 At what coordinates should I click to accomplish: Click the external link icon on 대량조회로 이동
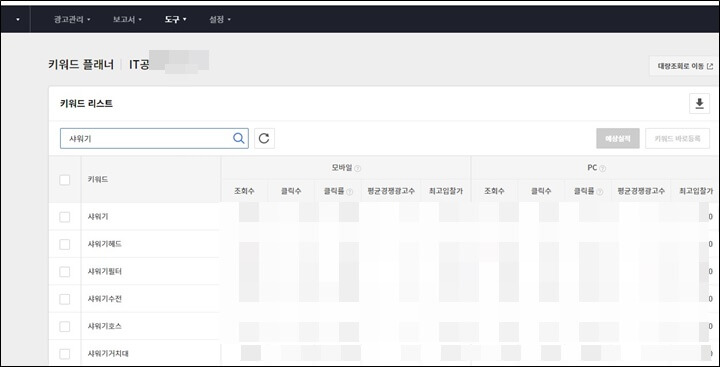pyautogui.click(x=710, y=66)
